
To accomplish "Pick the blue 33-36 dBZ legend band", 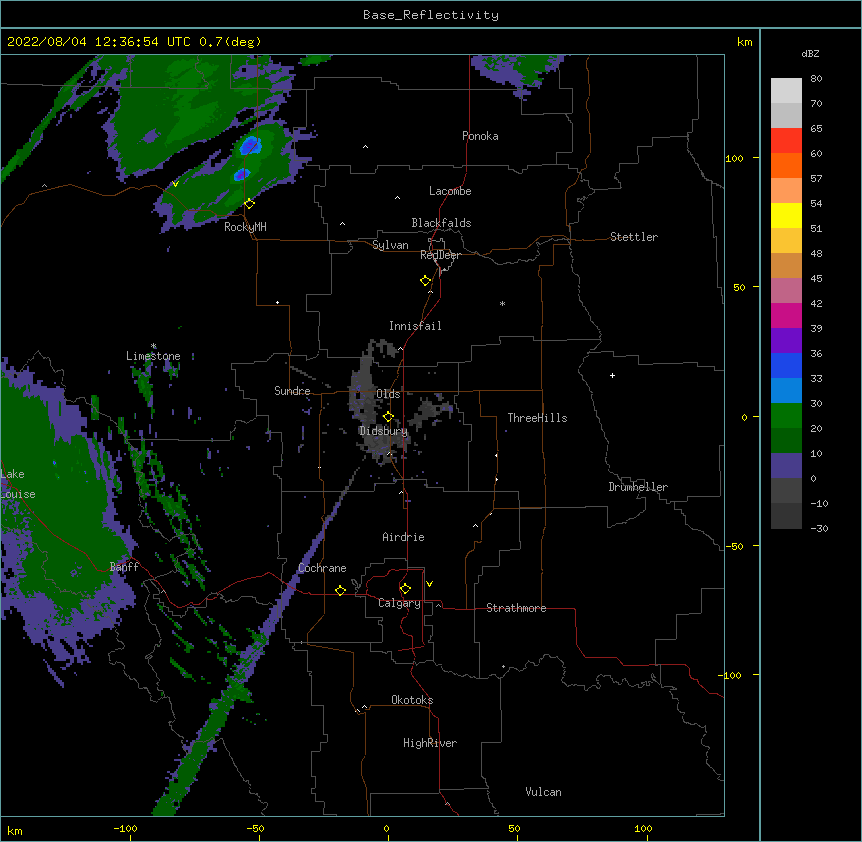I will [786, 365].
